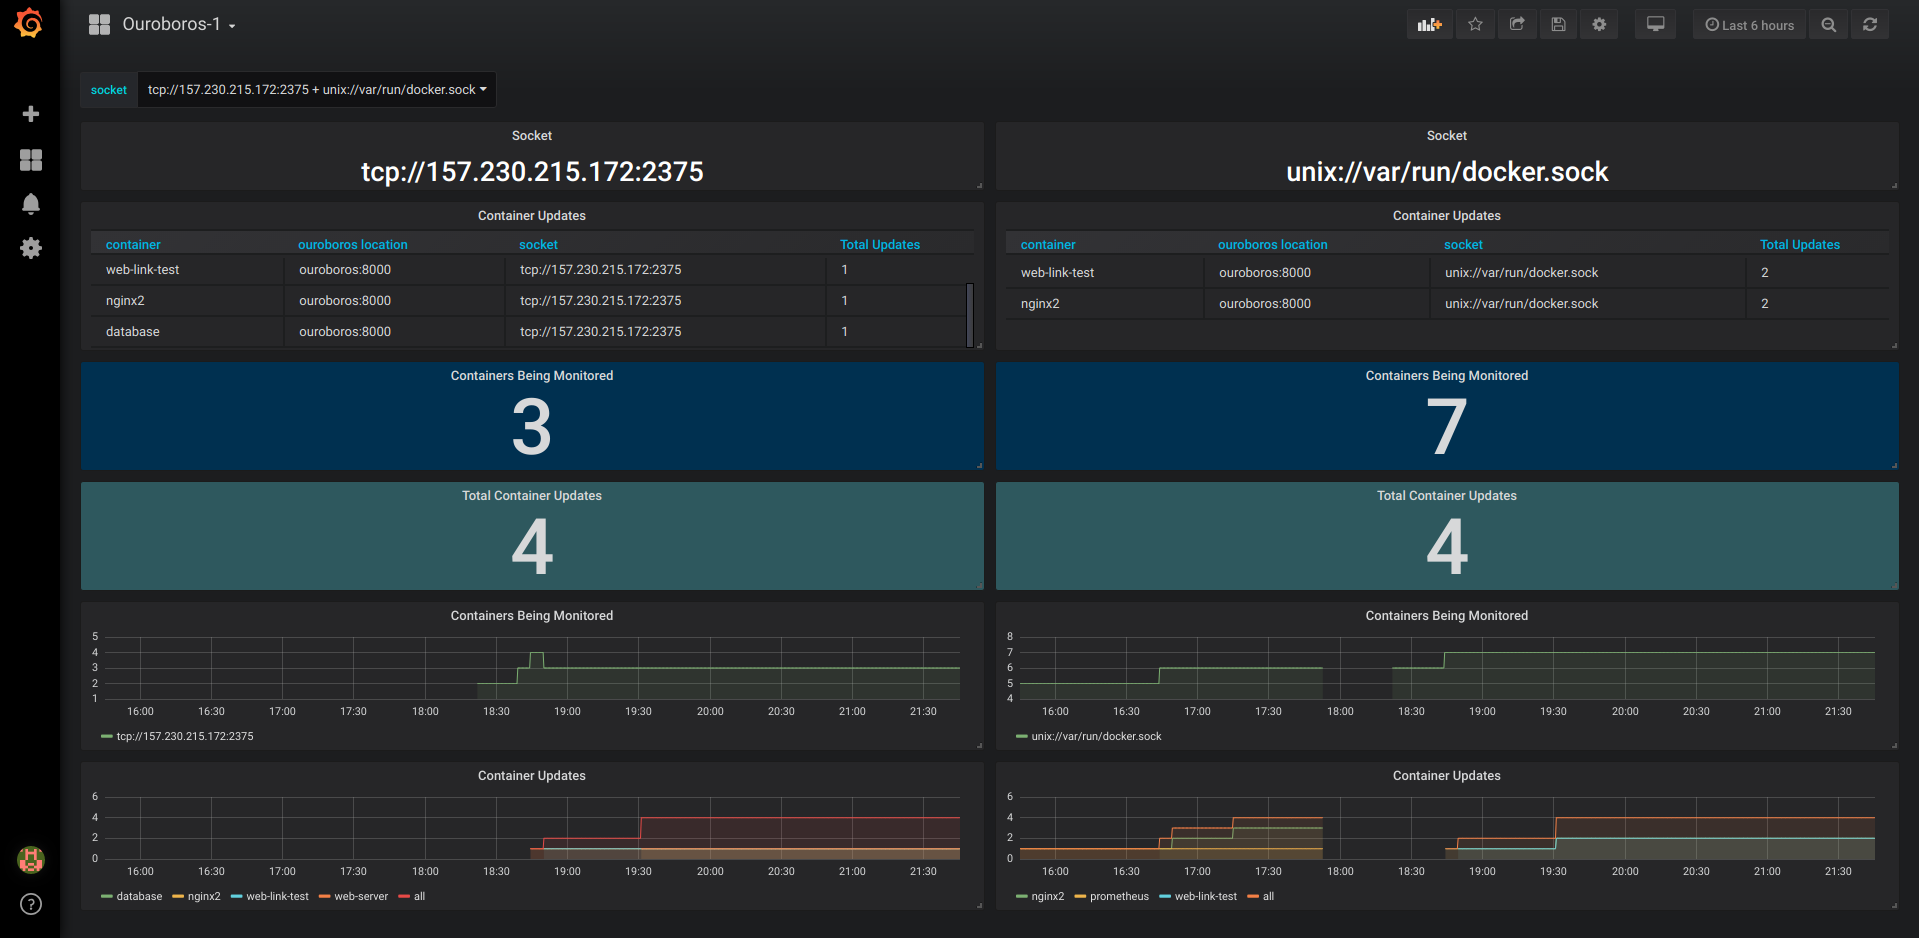Refresh the dashboard

coord(1869,25)
